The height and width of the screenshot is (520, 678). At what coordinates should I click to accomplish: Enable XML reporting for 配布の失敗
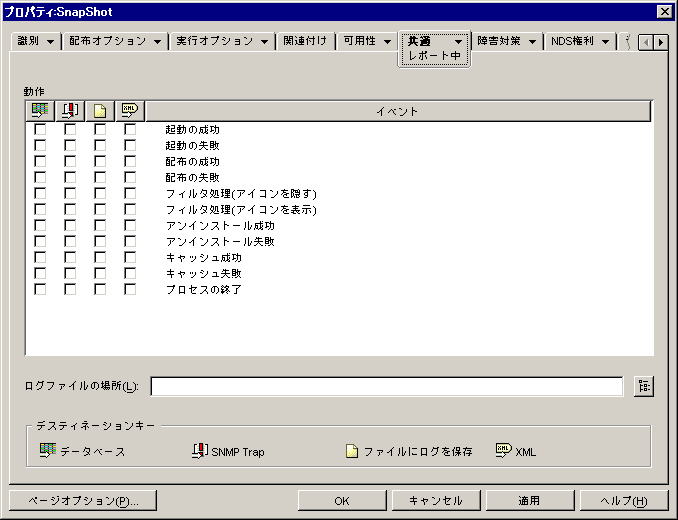click(x=130, y=177)
